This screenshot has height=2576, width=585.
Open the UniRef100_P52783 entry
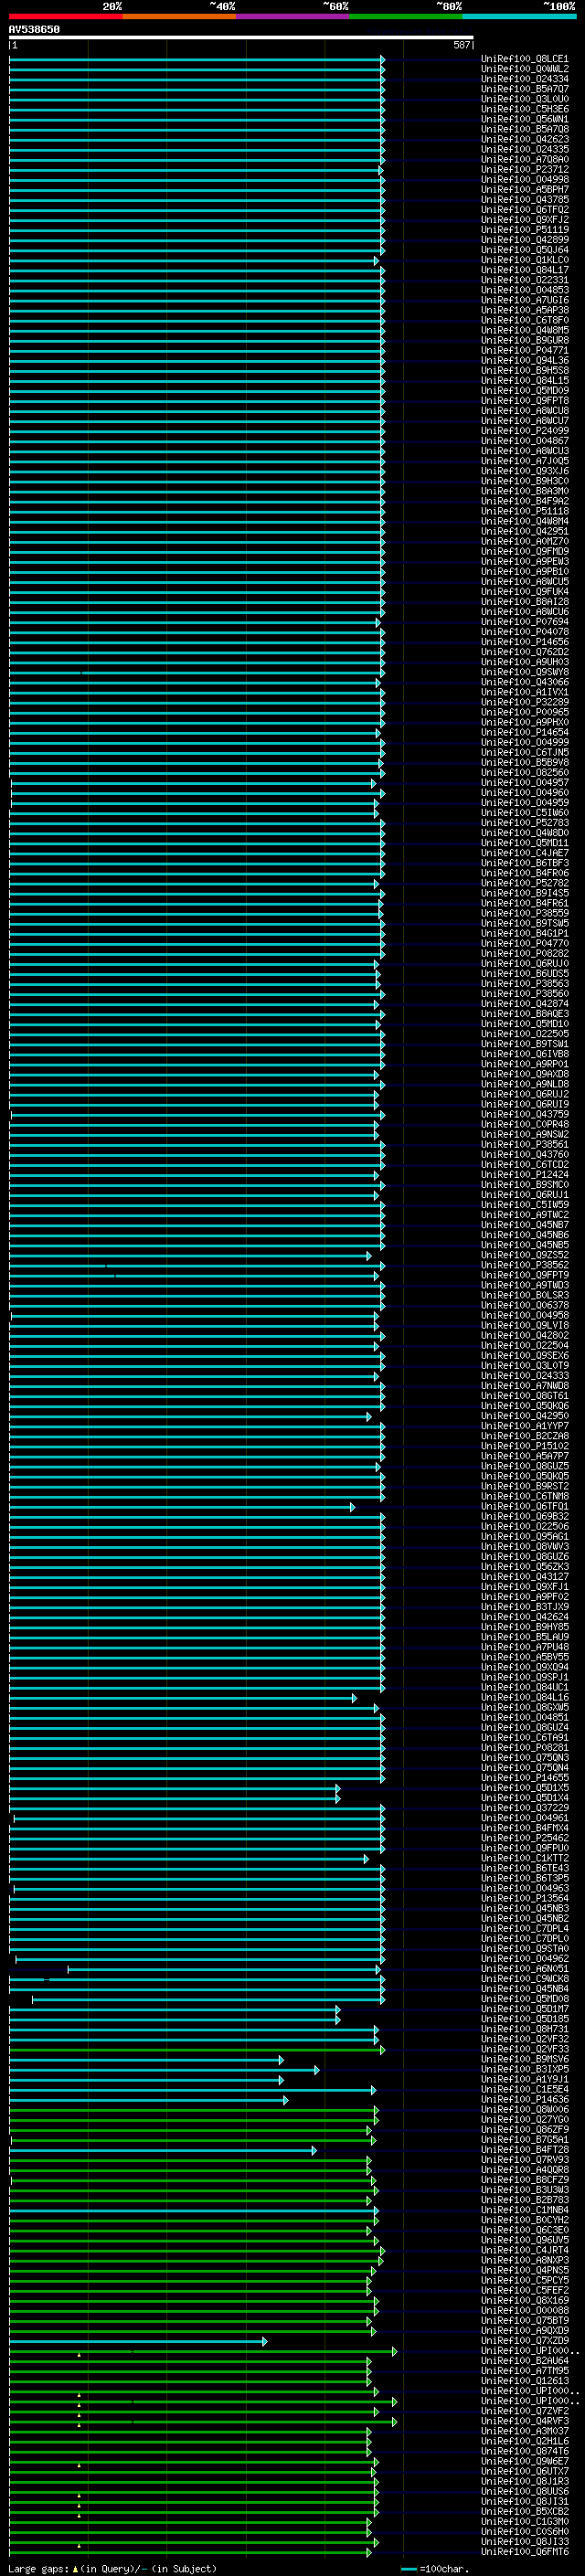click(525, 823)
